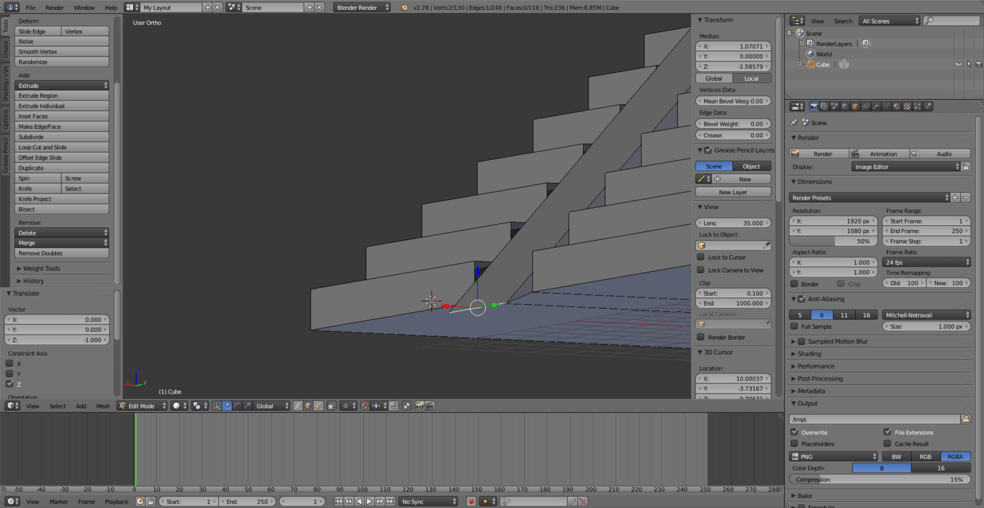Switch to vertex select mode

click(298, 406)
